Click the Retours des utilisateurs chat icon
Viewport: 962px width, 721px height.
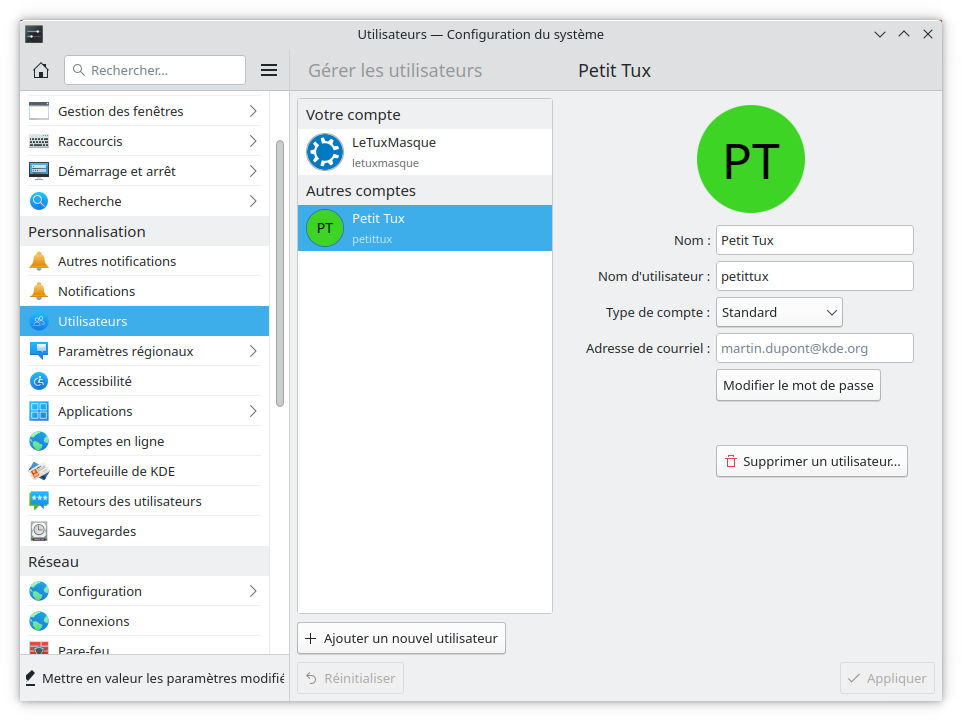(x=39, y=501)
